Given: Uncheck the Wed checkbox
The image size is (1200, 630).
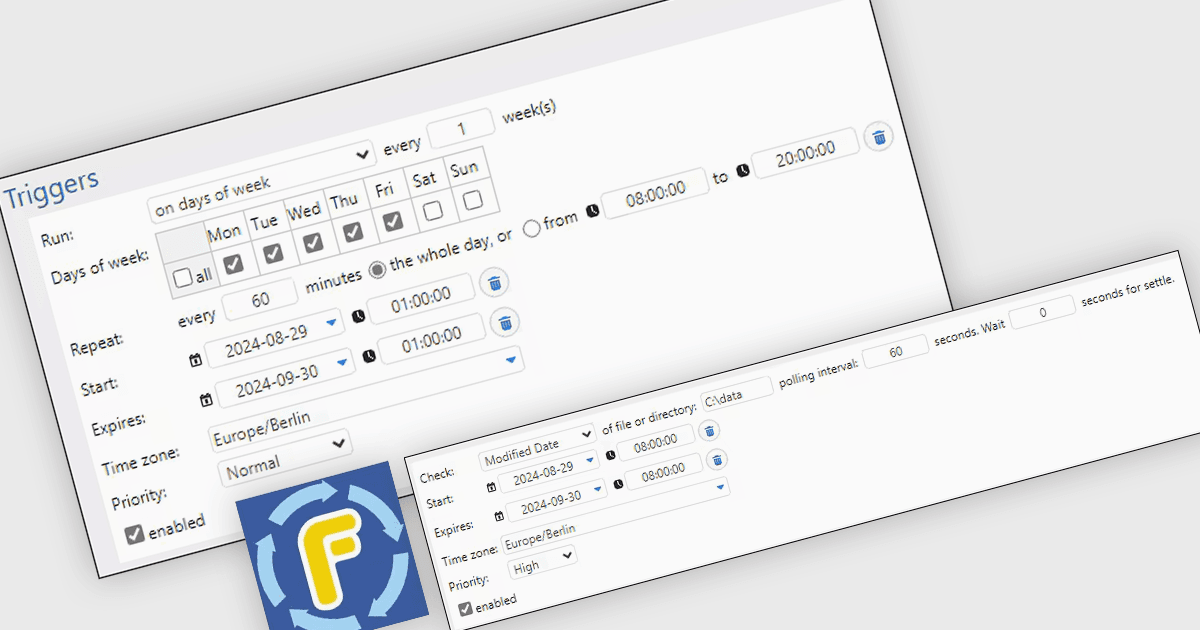Looking at the screenshot, I should [313, 242].
